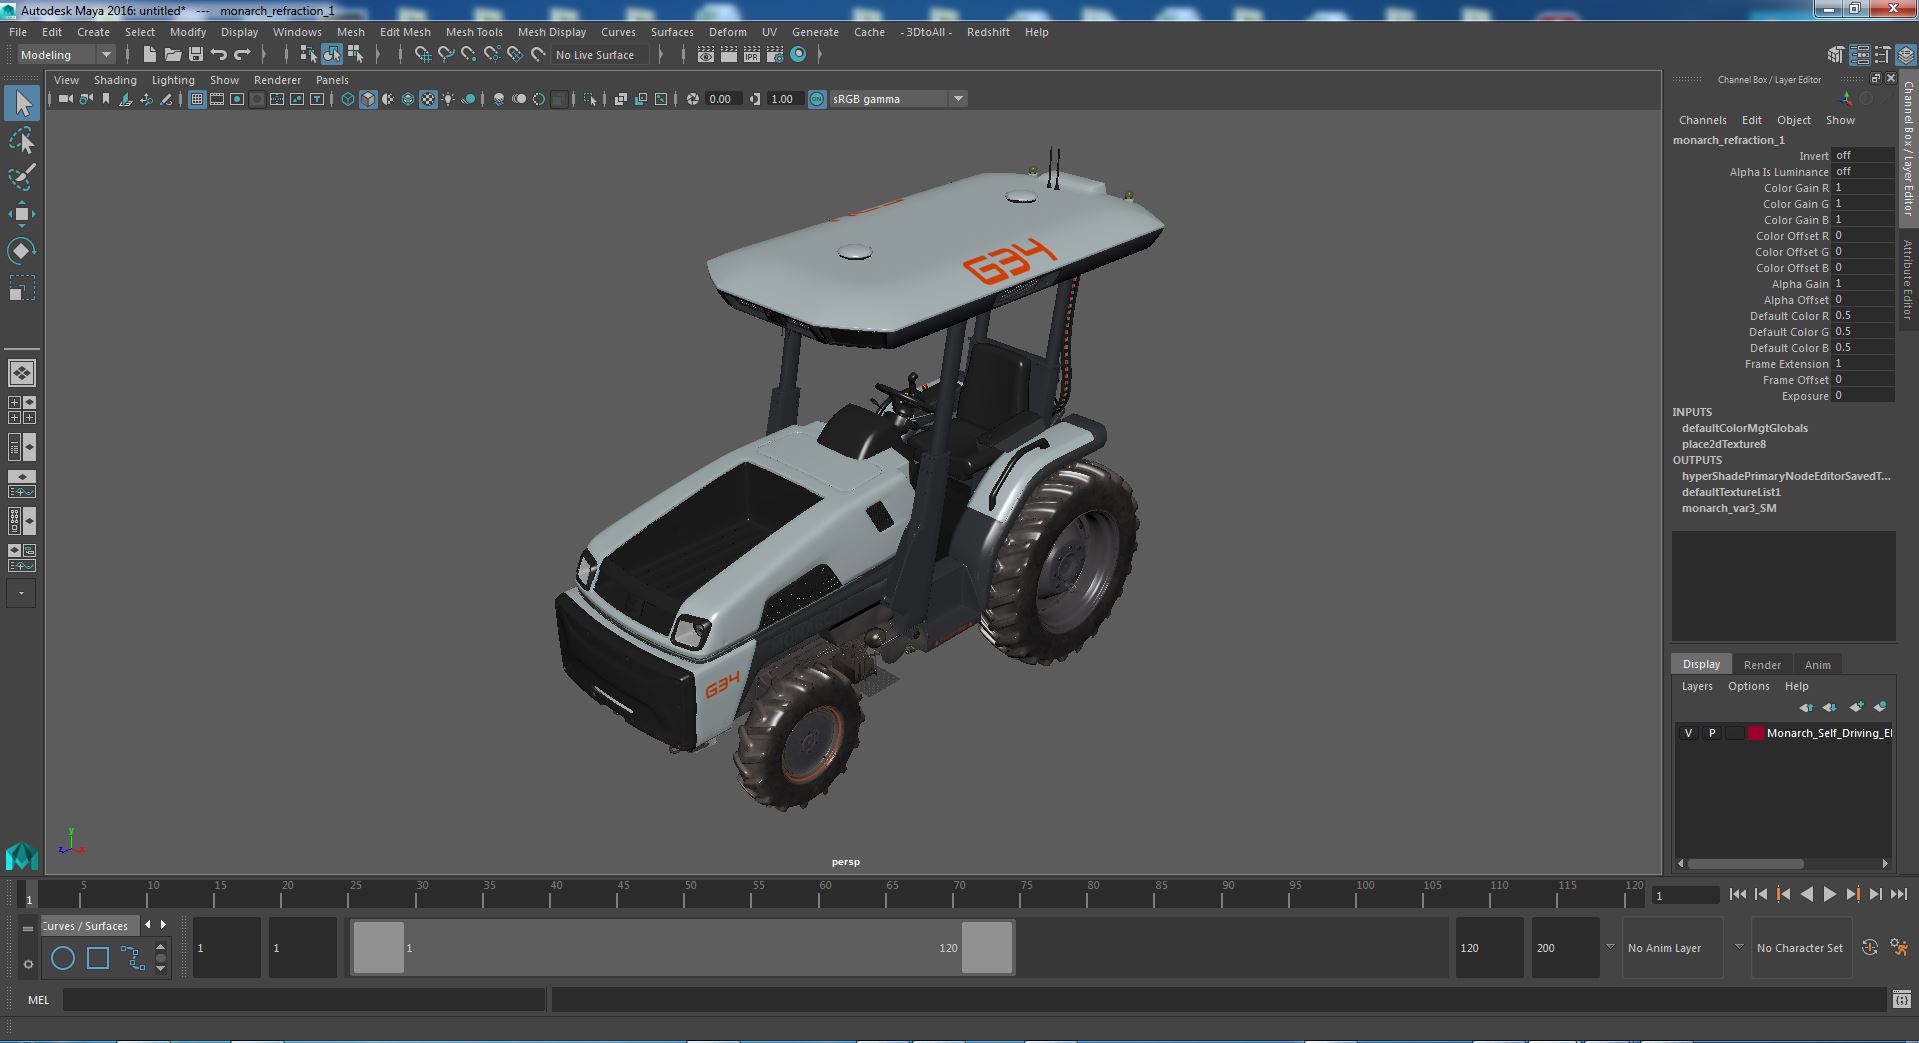This screenshot has width=1919, height=1043.
Task: Activate the Scale tool
Action: pyautogui.click(x=22, y=288)
